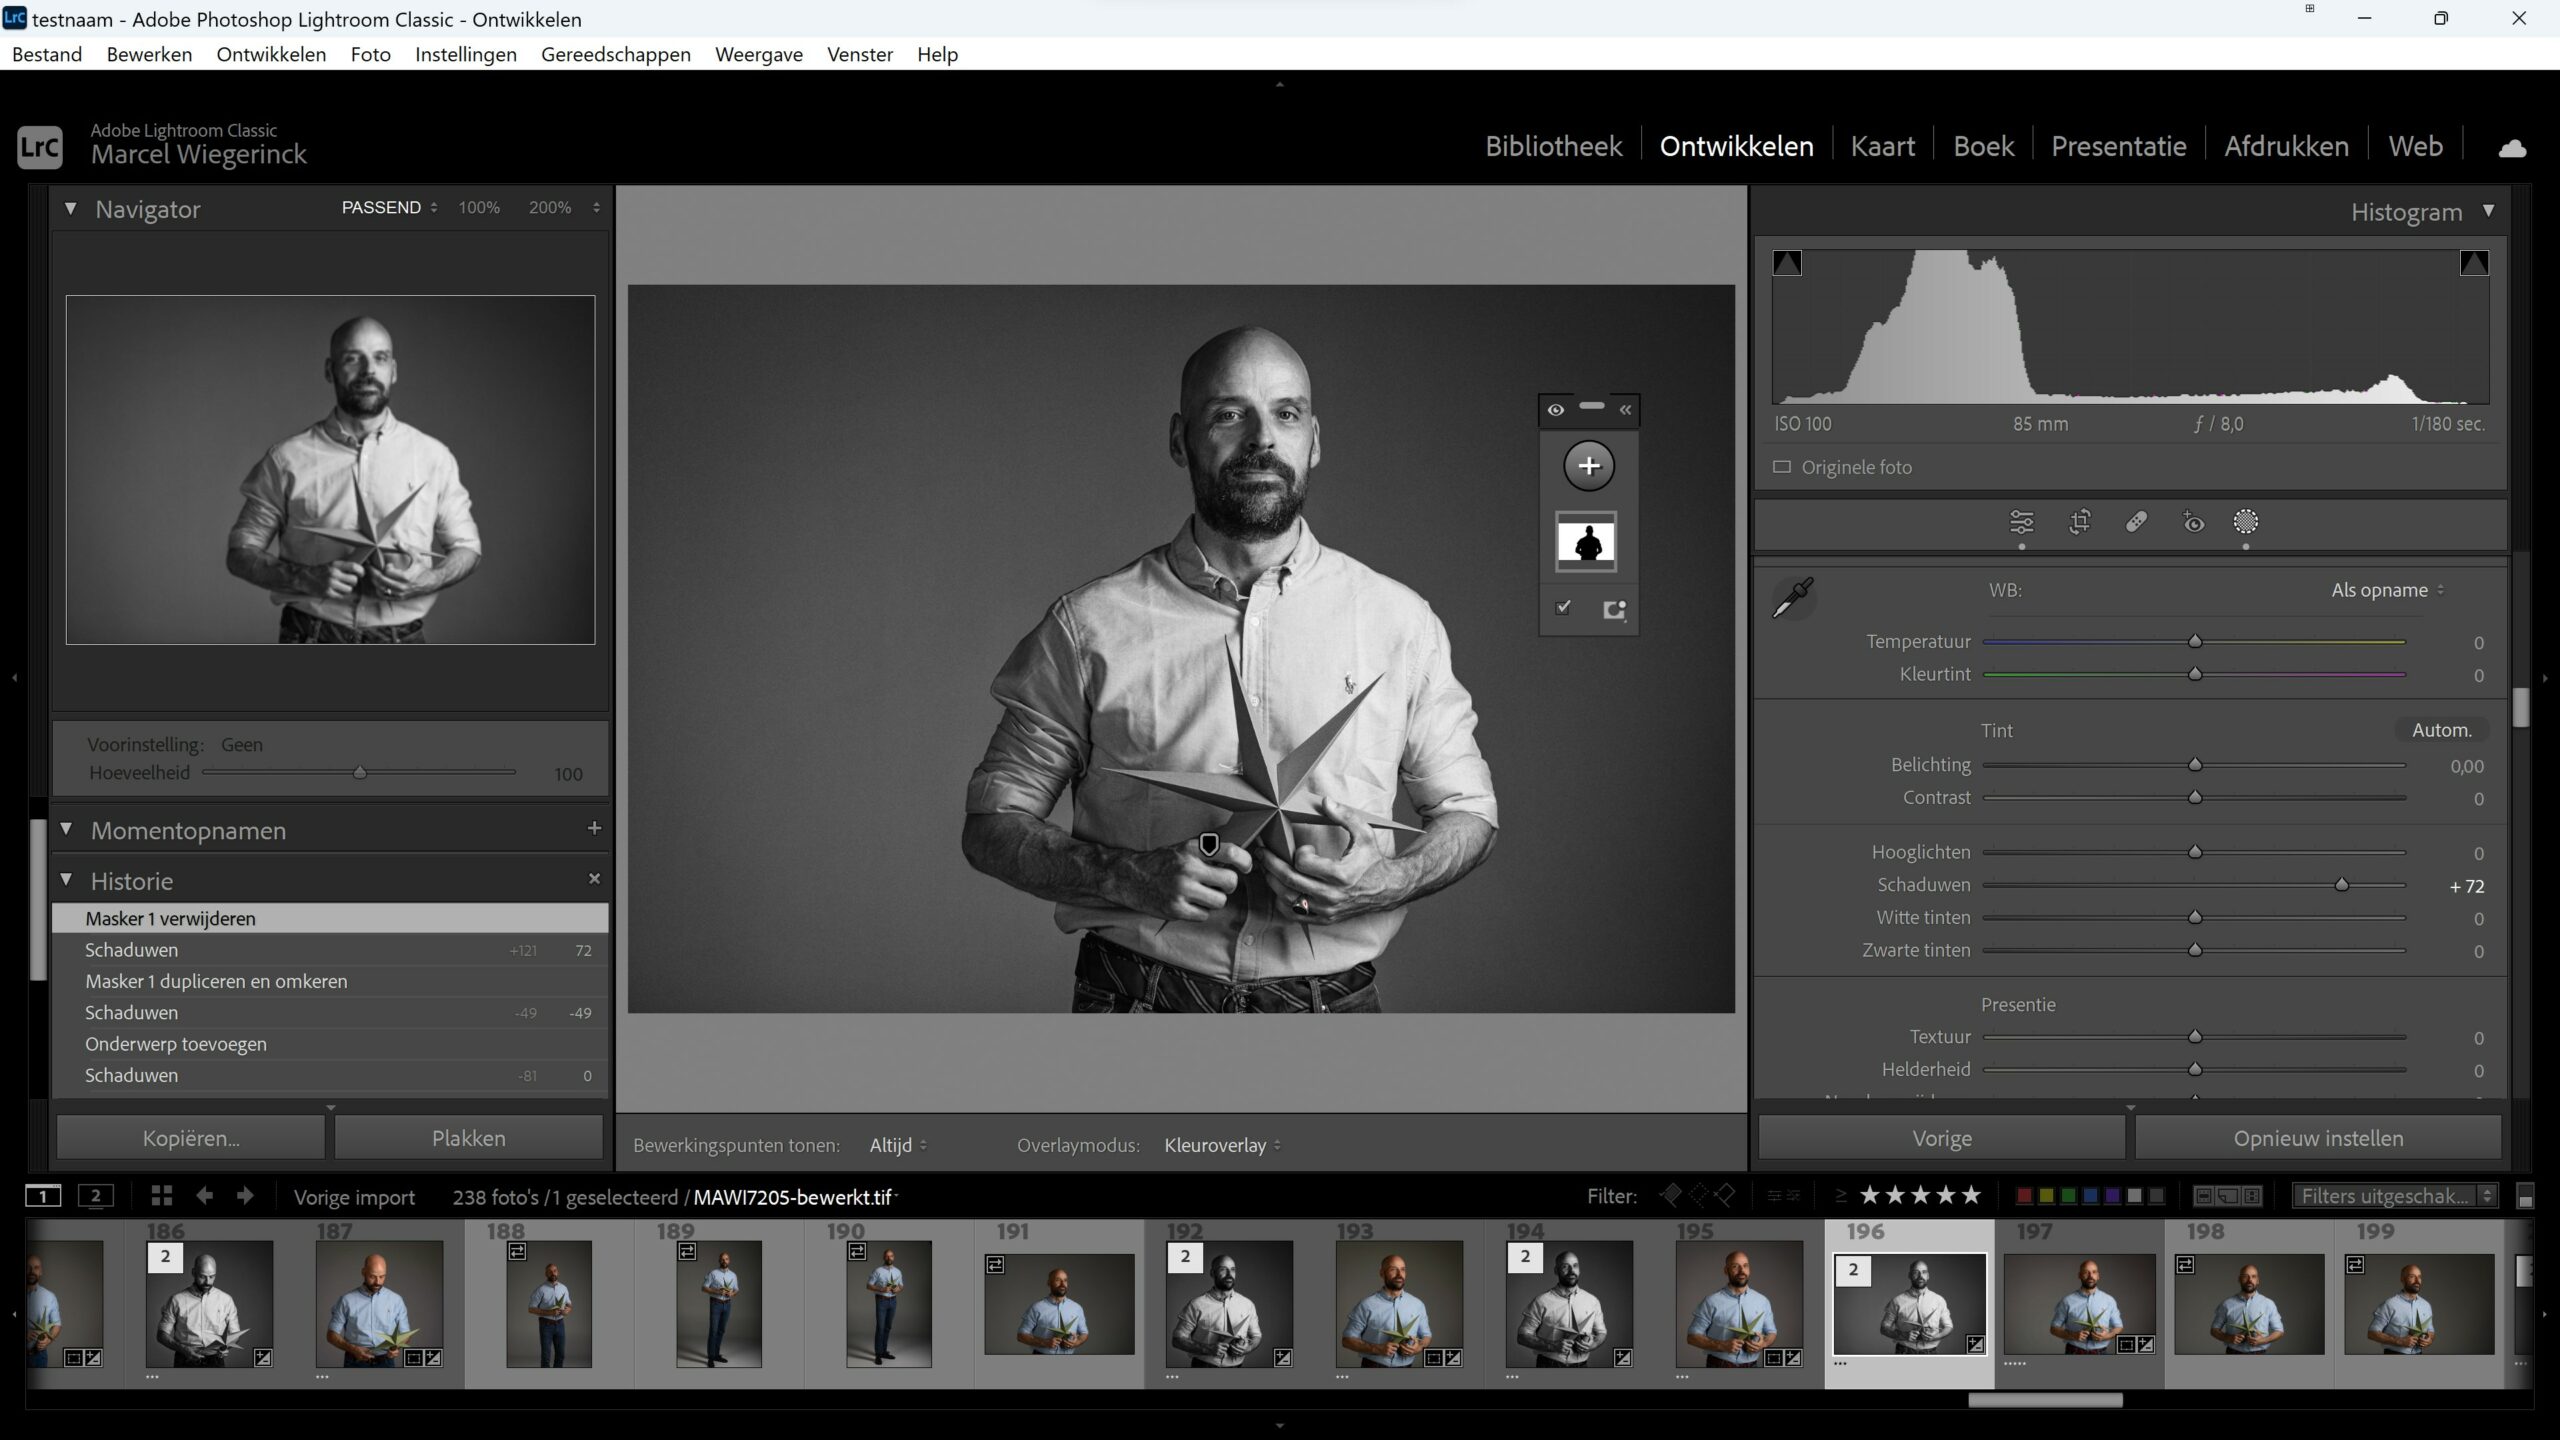Enable the Originele foto checkbox
Image resolution: width=2560 pixels, height=1440 pixels.
pos(1782,467)
